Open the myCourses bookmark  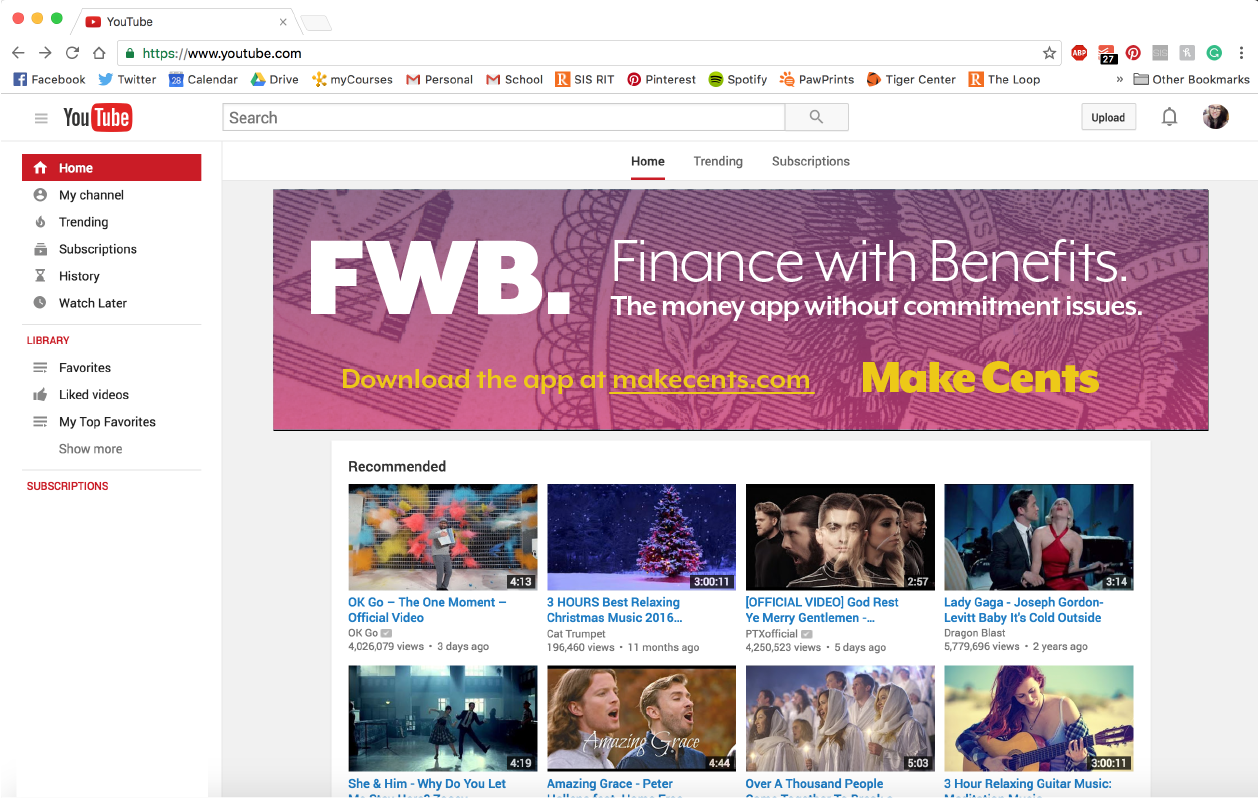tap(352, 79)
